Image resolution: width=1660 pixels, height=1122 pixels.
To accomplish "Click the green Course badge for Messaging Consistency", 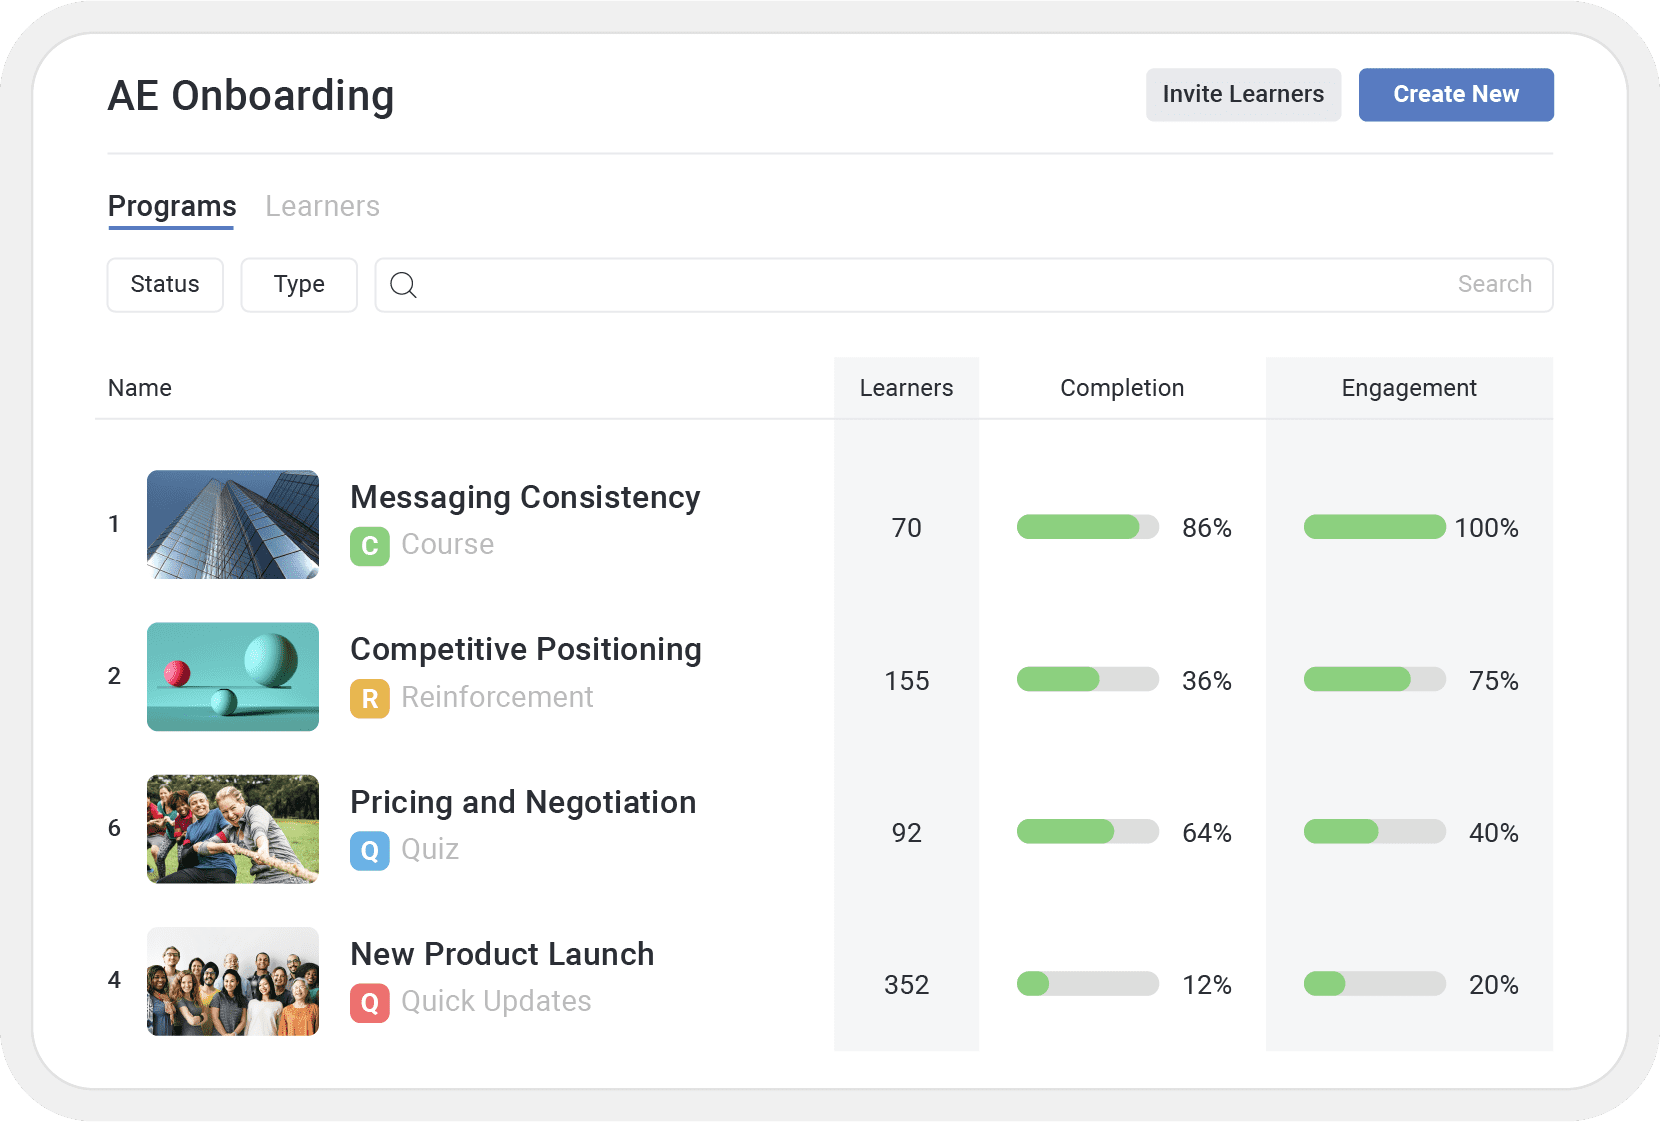I will tap(369, 545).
